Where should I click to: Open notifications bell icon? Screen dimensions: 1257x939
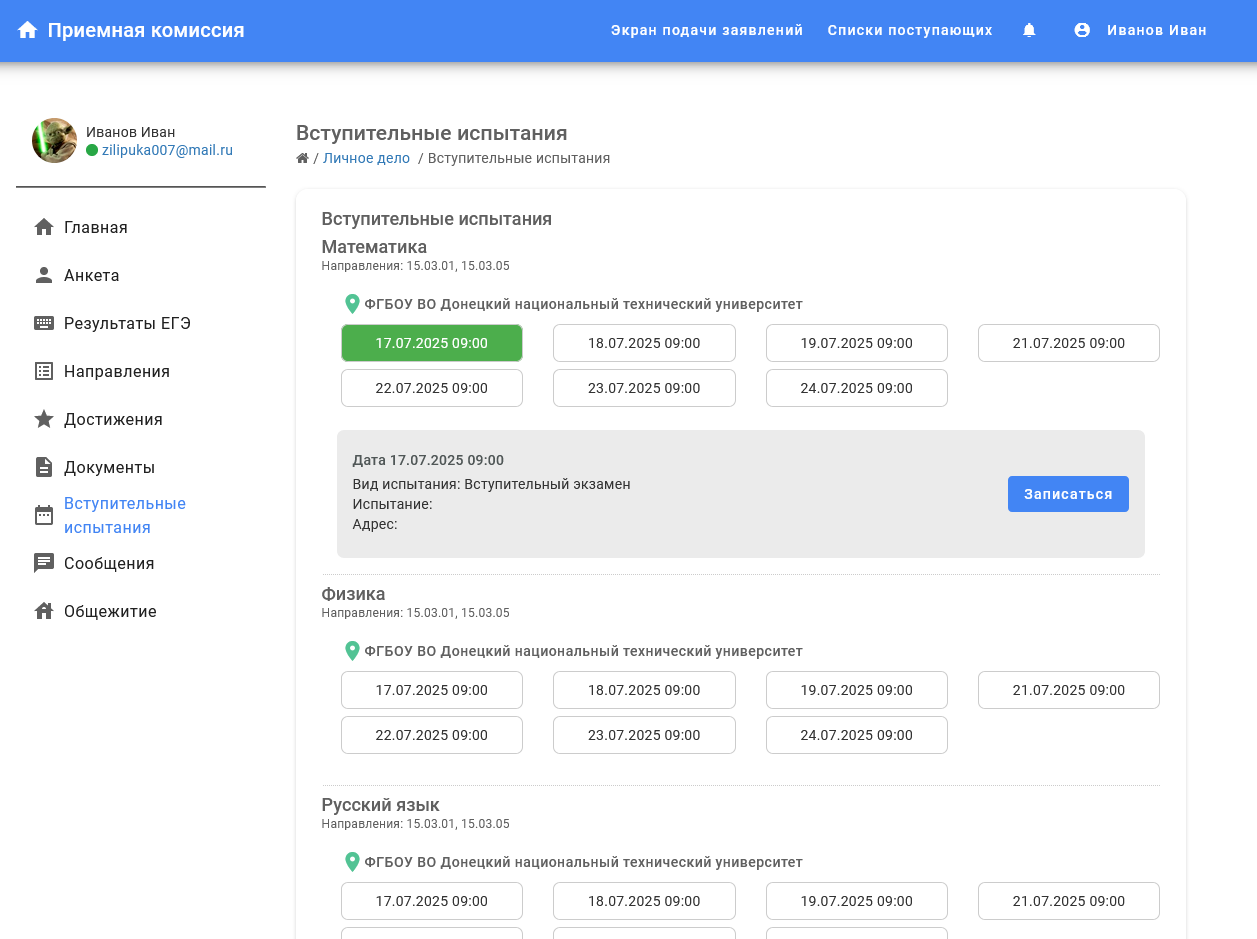click(1029, 30)
